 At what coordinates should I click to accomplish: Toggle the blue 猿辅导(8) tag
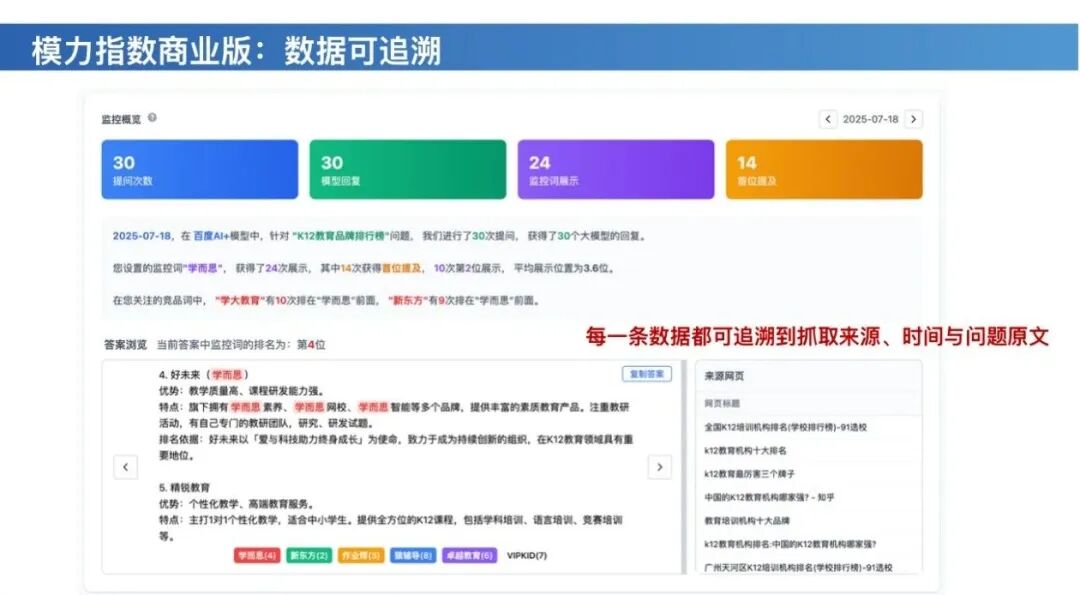tap(413, 555)
